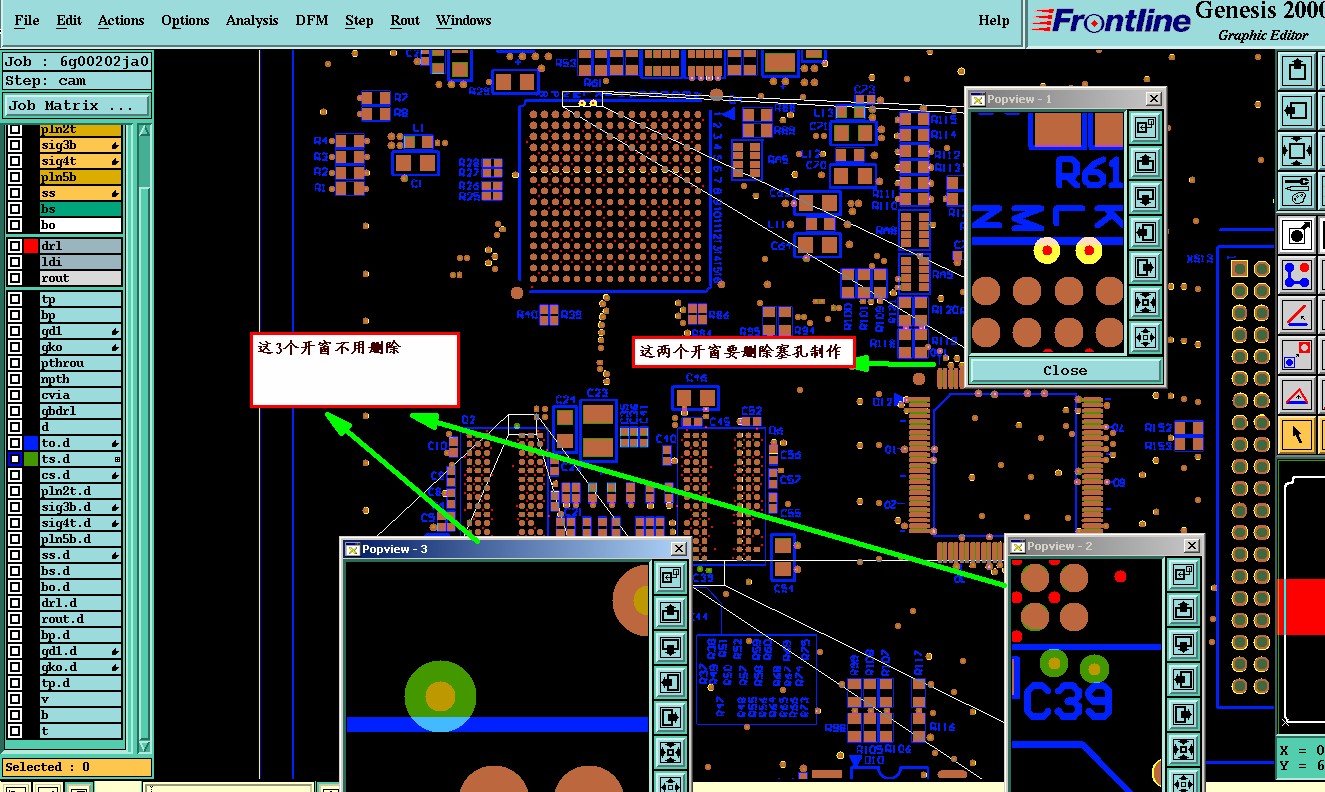Viewport: 1325px width, 792px height.
Task: Click the zoom-in icon in Popview - 3
Action: 670,751
